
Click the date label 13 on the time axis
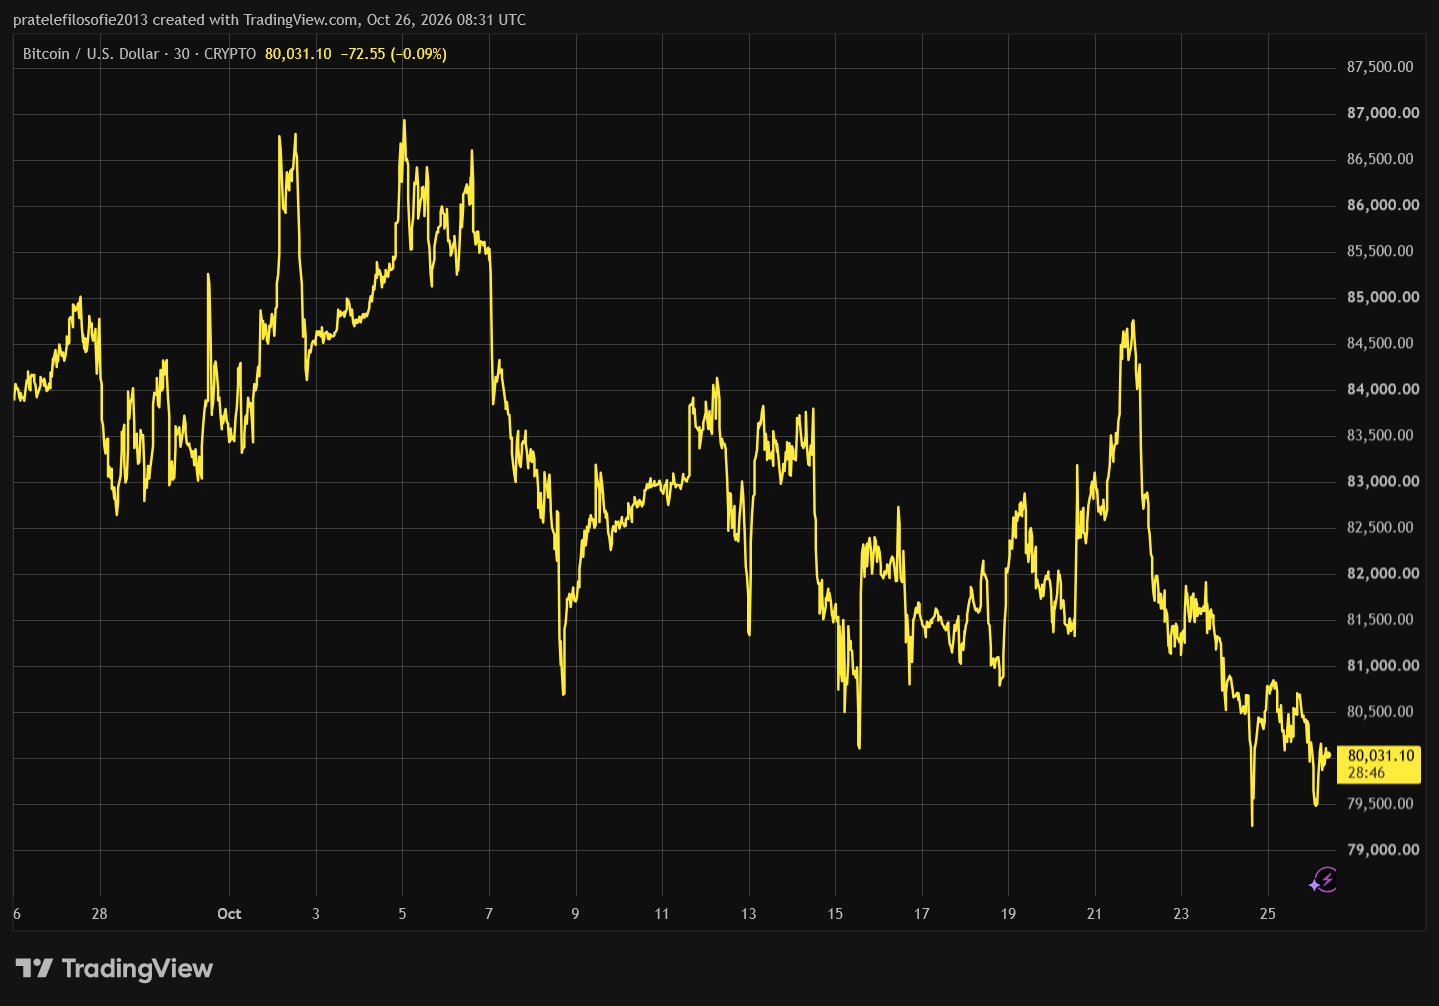pos(749,914)
